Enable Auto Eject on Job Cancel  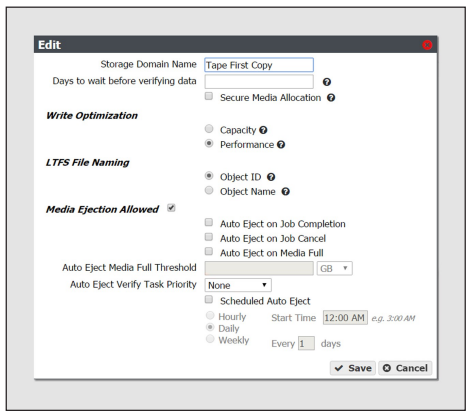point(209,237)
